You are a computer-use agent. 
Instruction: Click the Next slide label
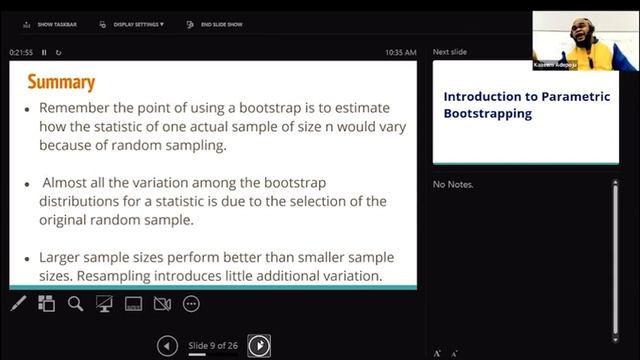coord(450,52)
